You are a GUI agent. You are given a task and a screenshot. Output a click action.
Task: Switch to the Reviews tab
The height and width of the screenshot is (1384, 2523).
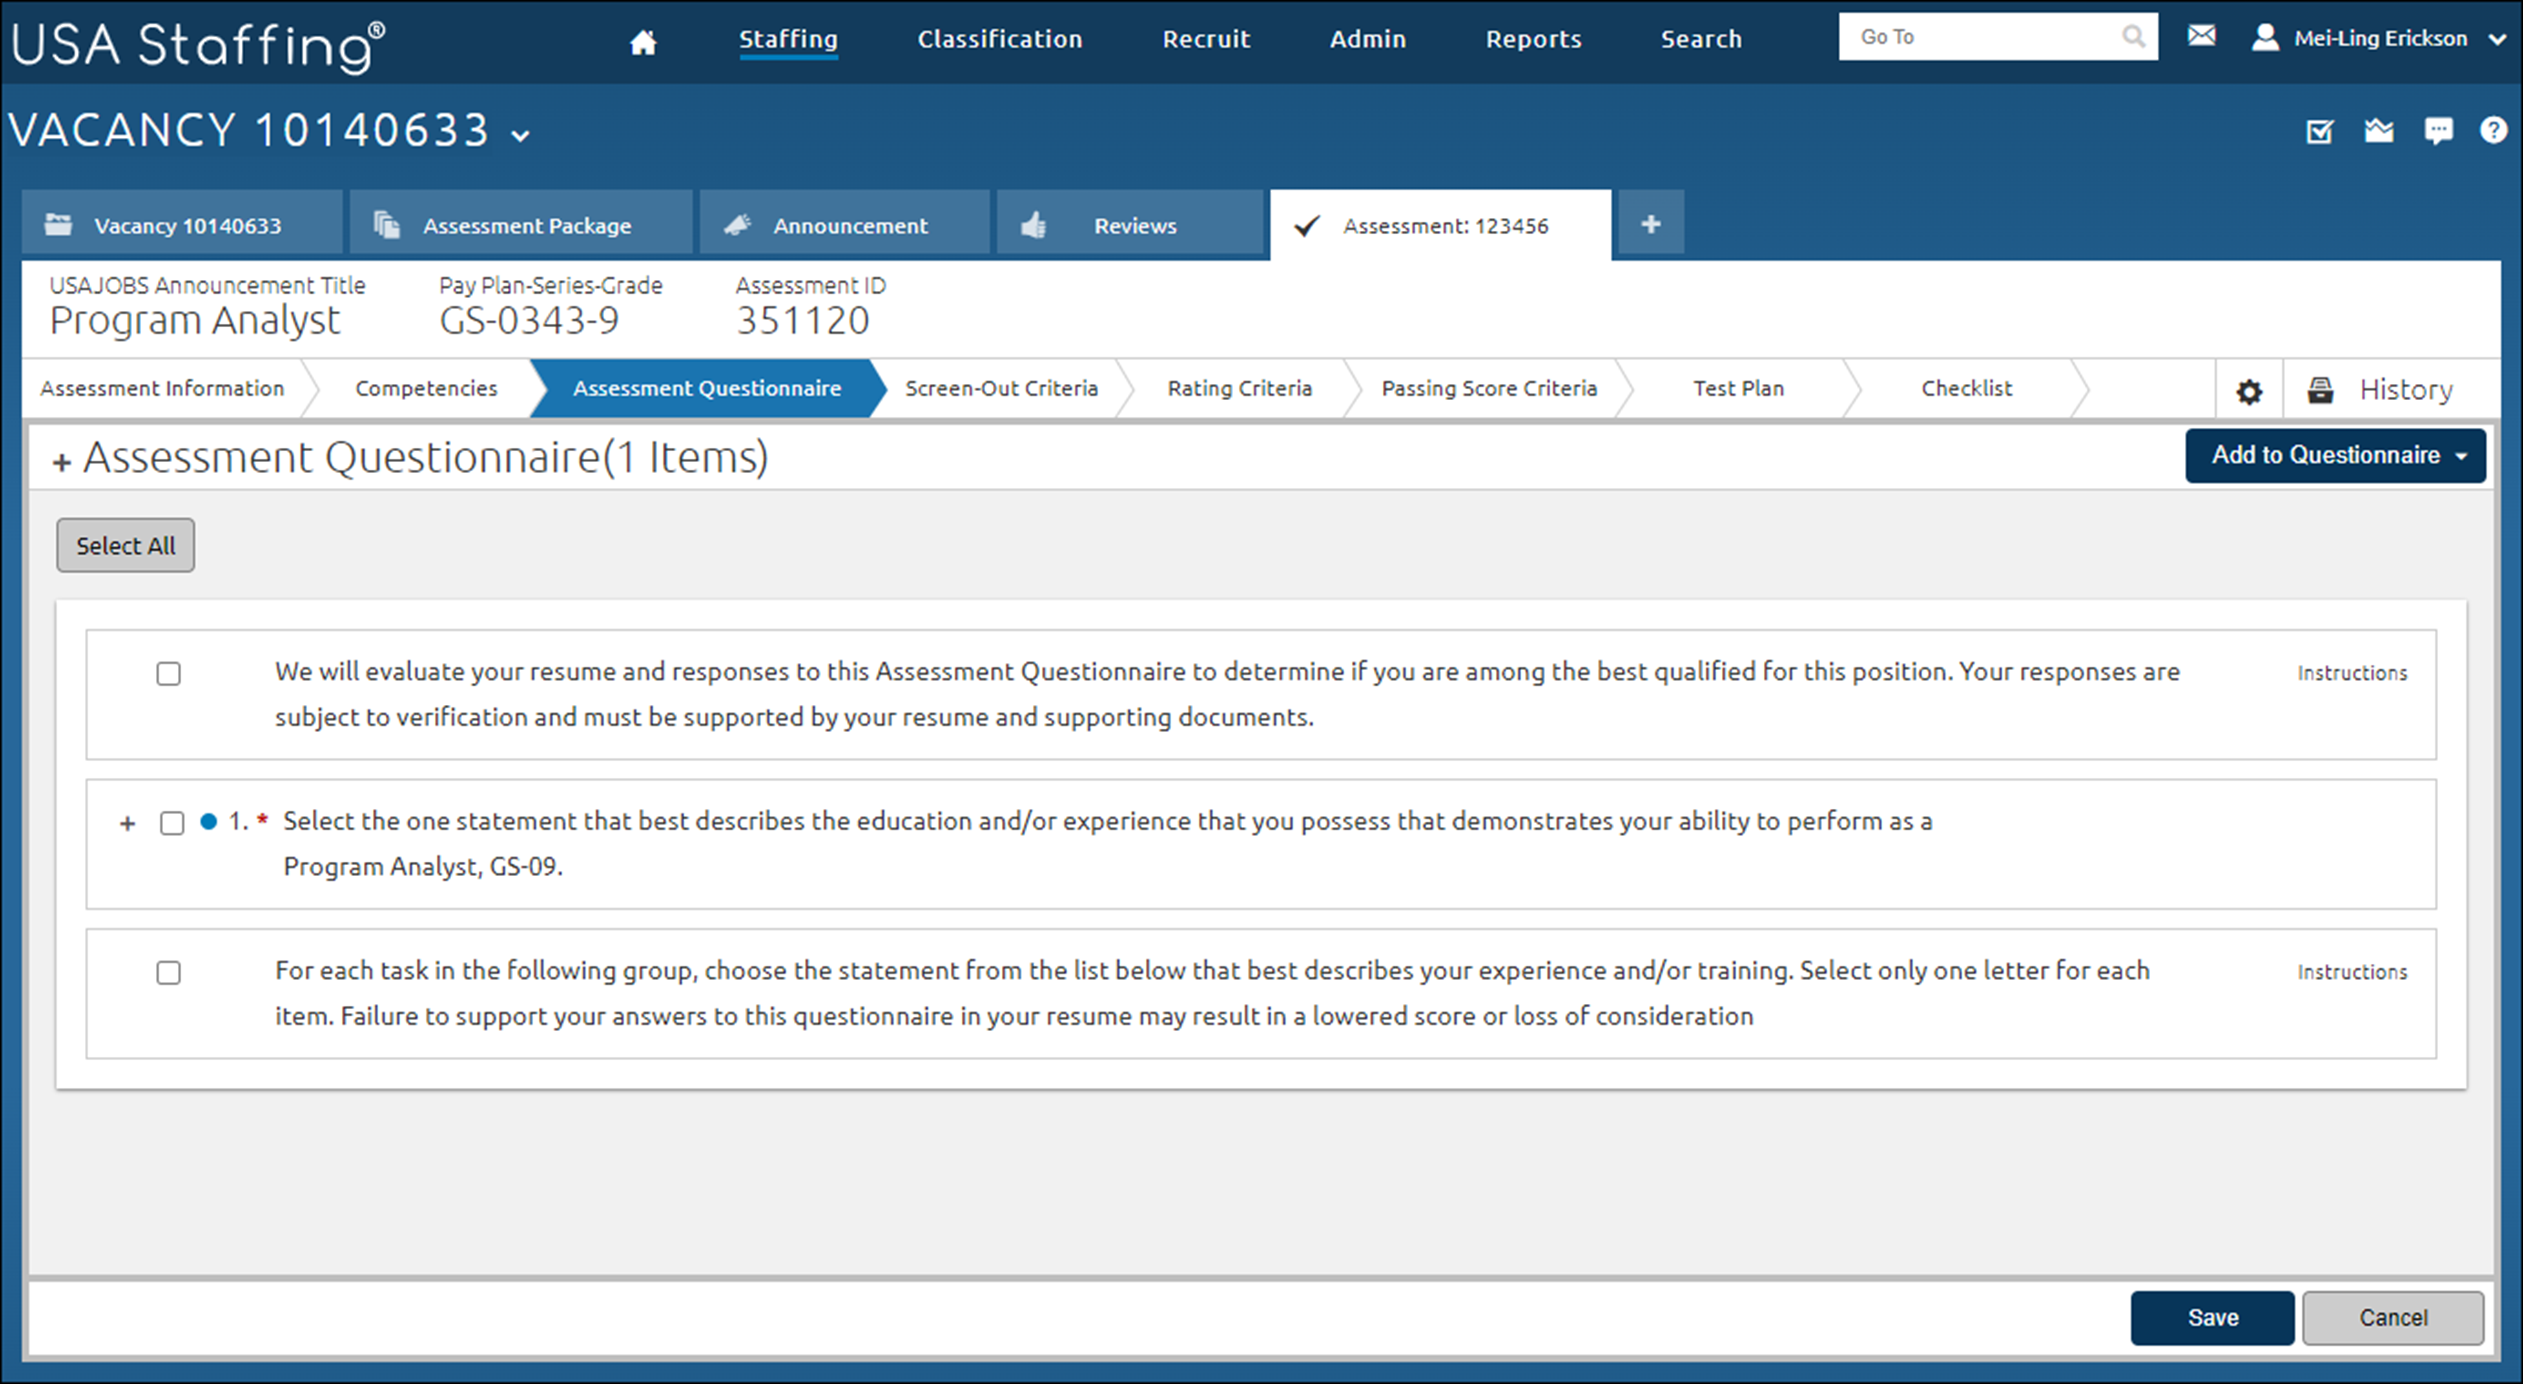(1130, 224)
